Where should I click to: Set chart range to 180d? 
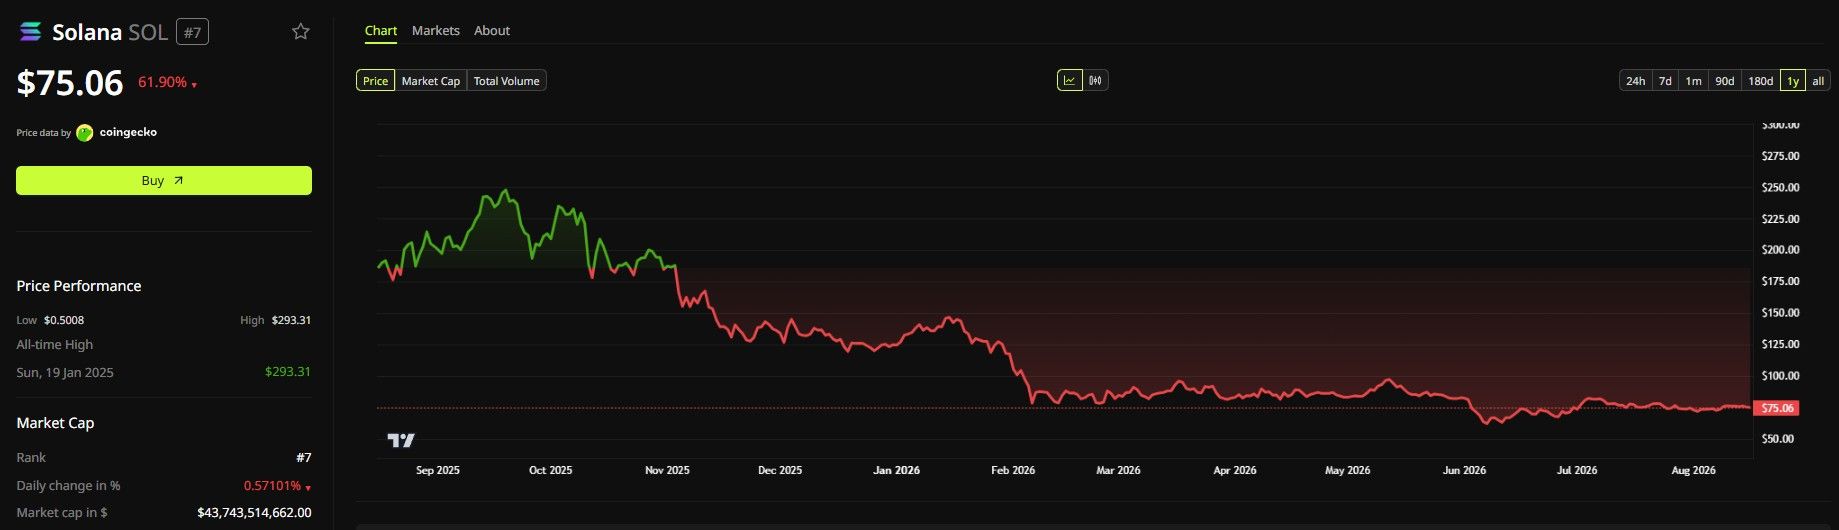pos(1761,81)
